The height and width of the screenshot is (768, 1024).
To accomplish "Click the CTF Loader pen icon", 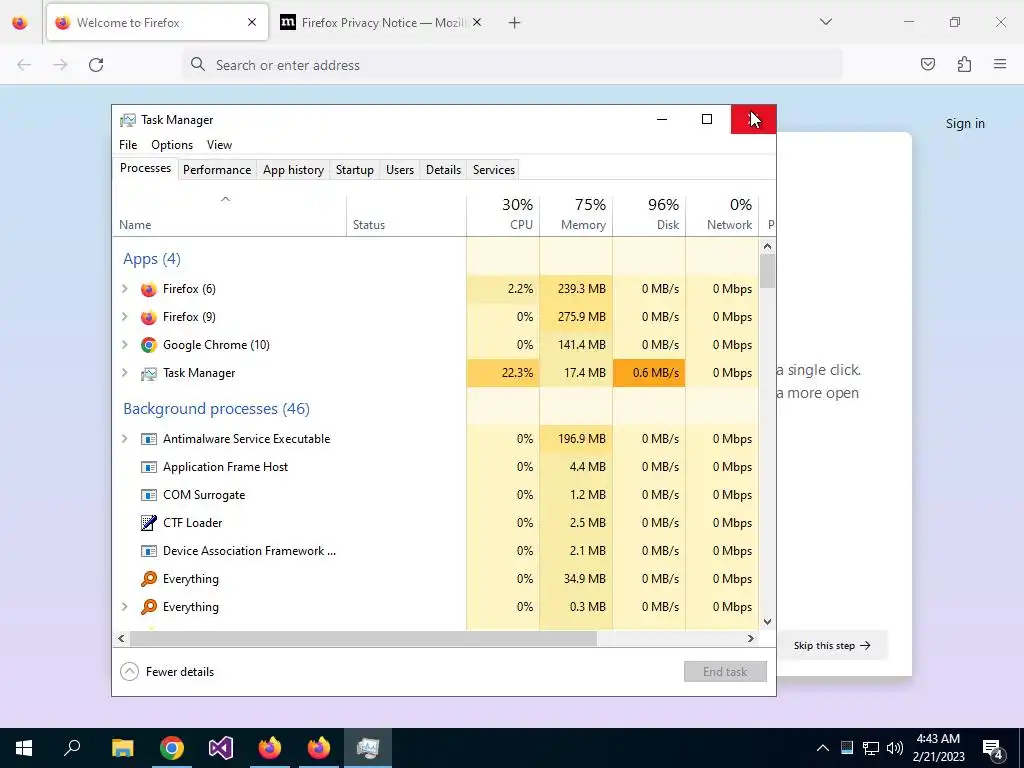I will 149,522.
